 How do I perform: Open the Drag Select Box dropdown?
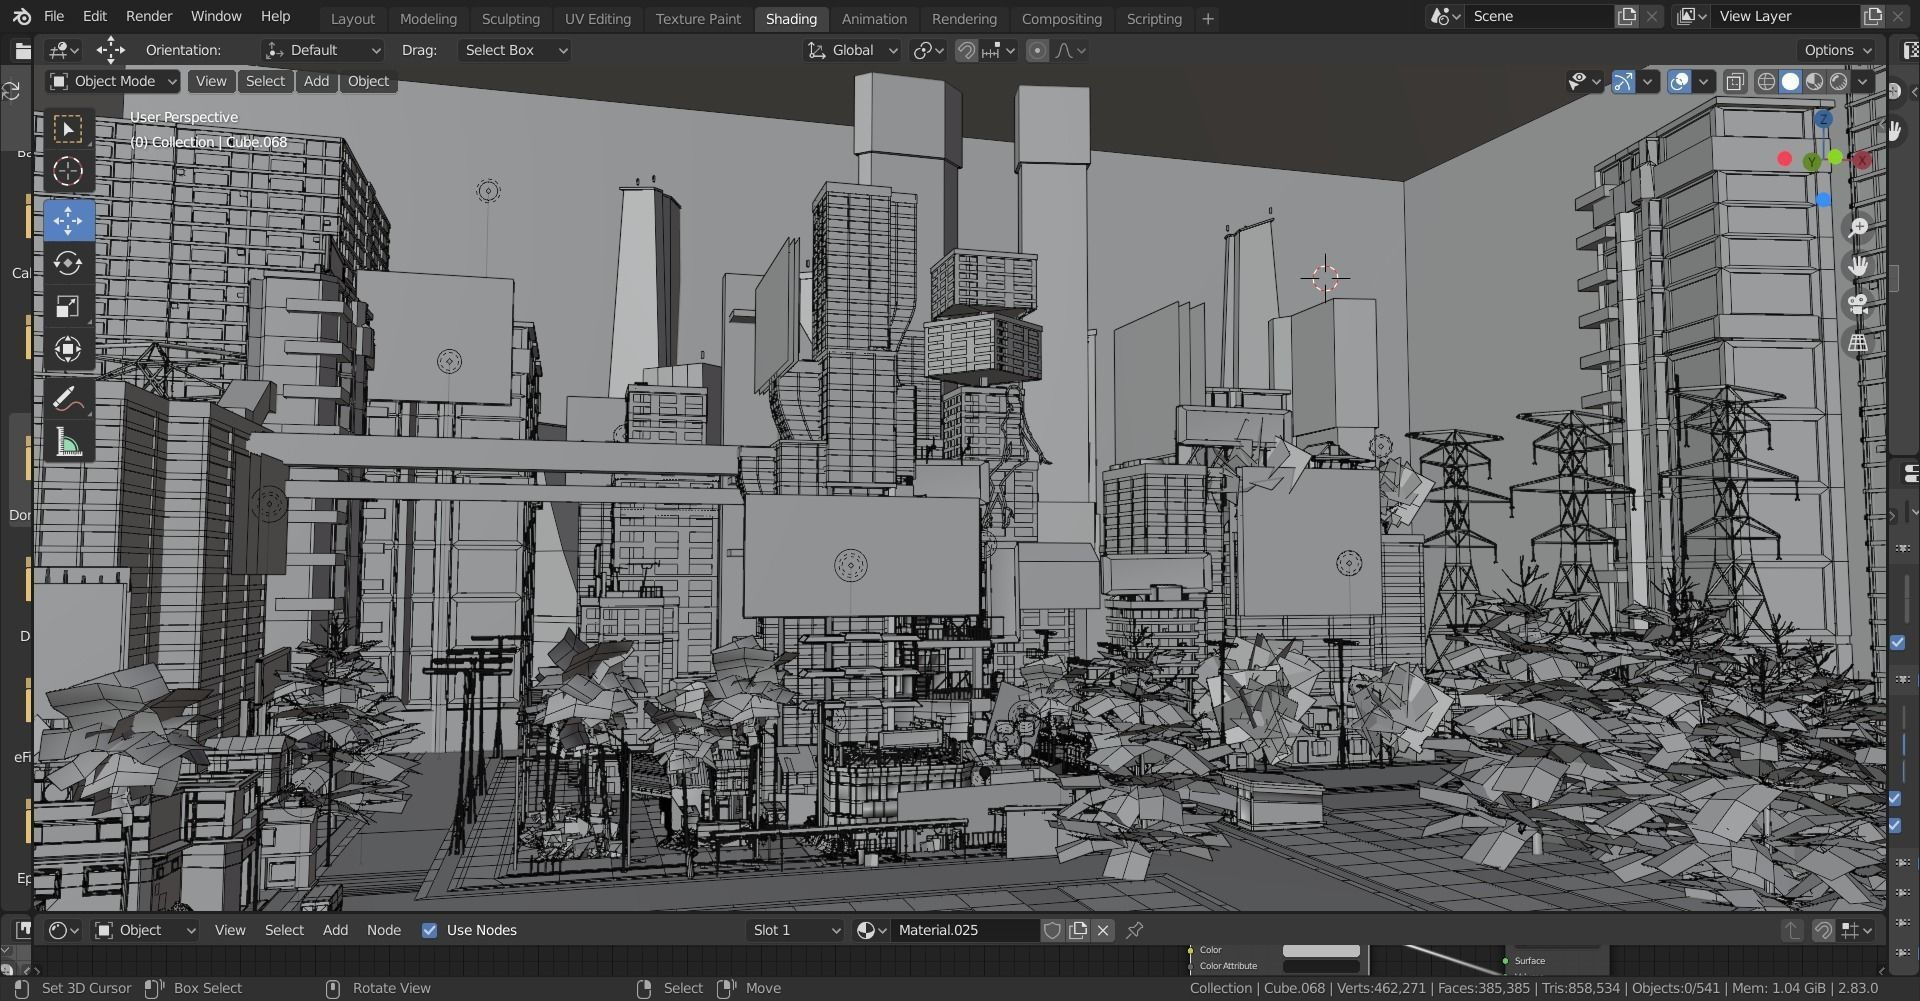coord(514,51)
